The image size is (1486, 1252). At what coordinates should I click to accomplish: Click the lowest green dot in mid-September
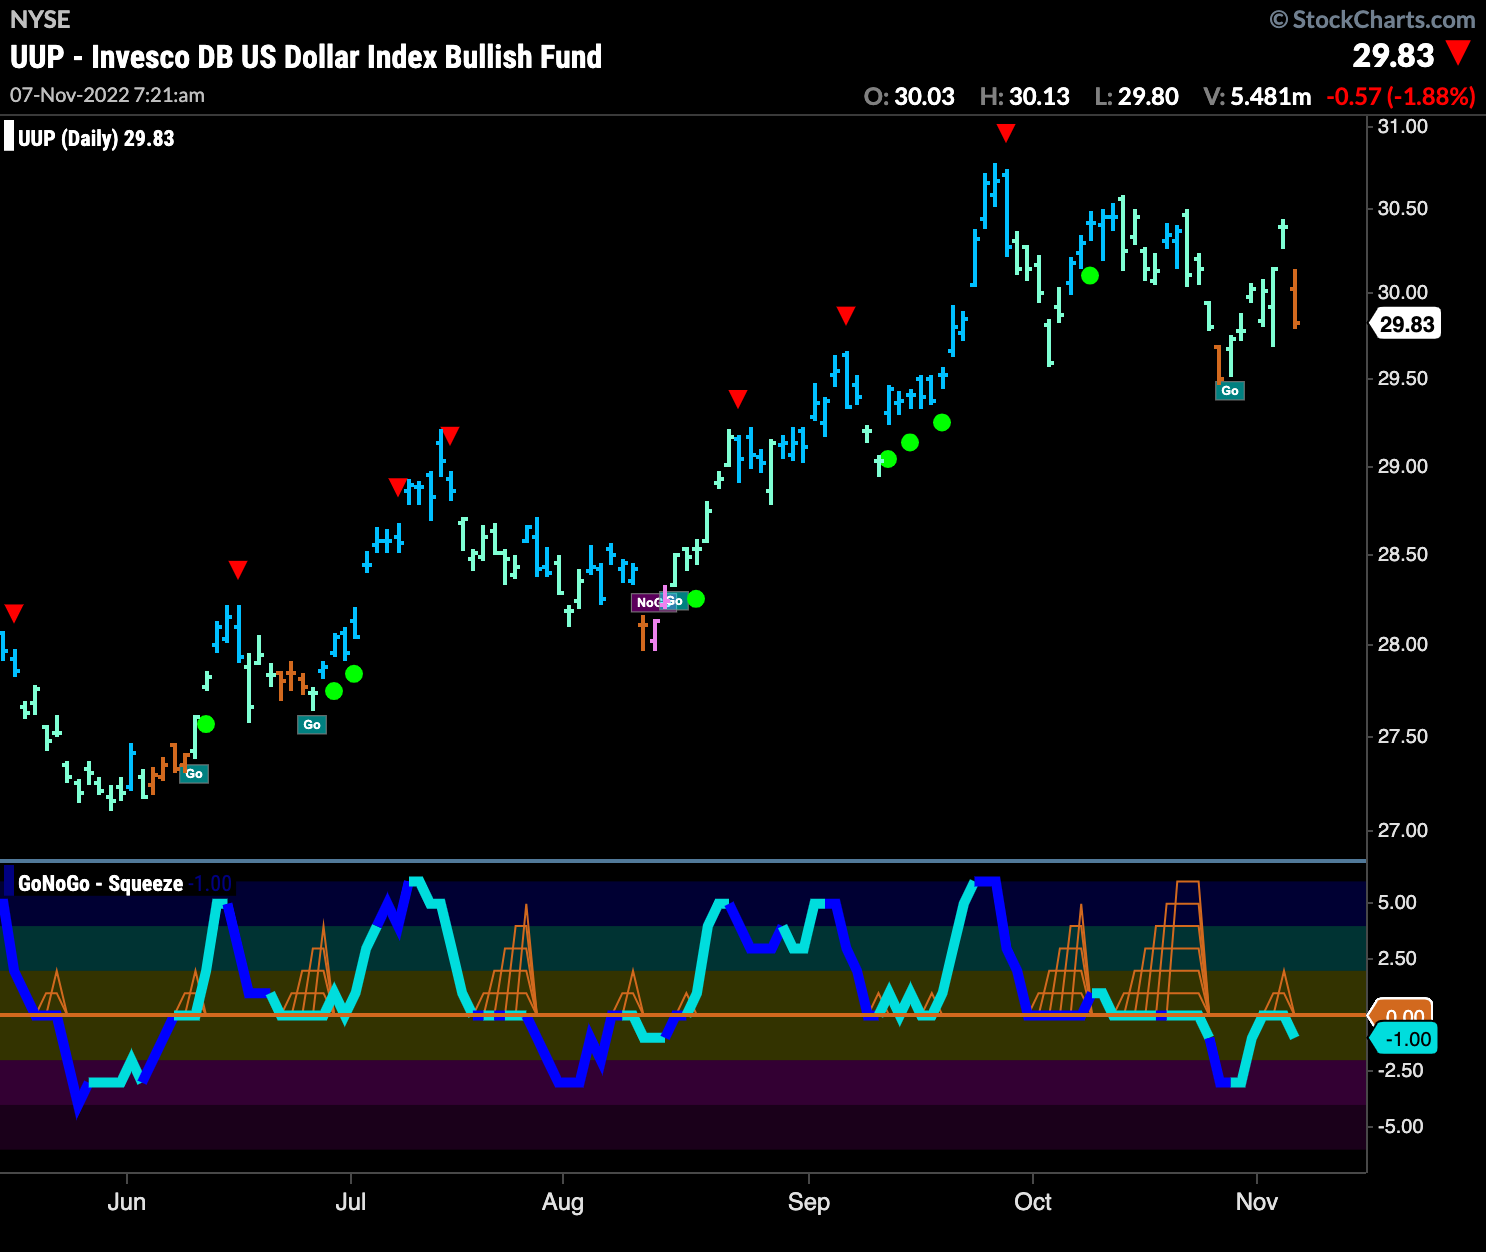coord(888,459)
